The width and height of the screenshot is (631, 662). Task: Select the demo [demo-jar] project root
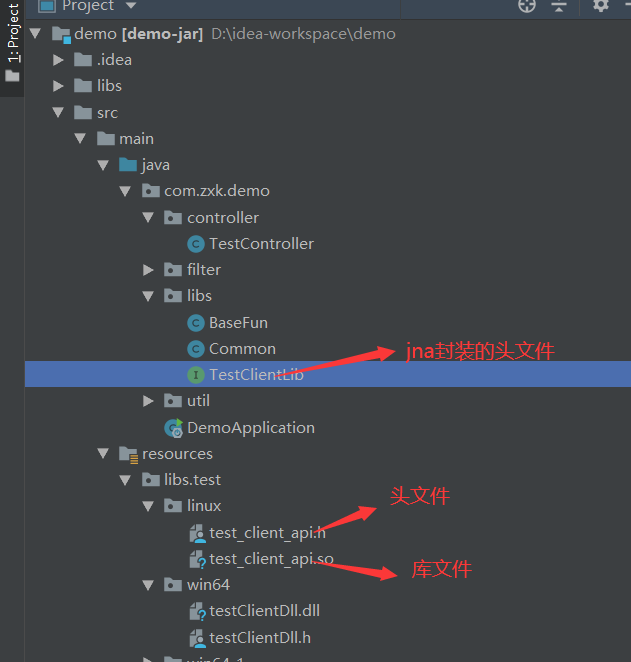point(138,34)
